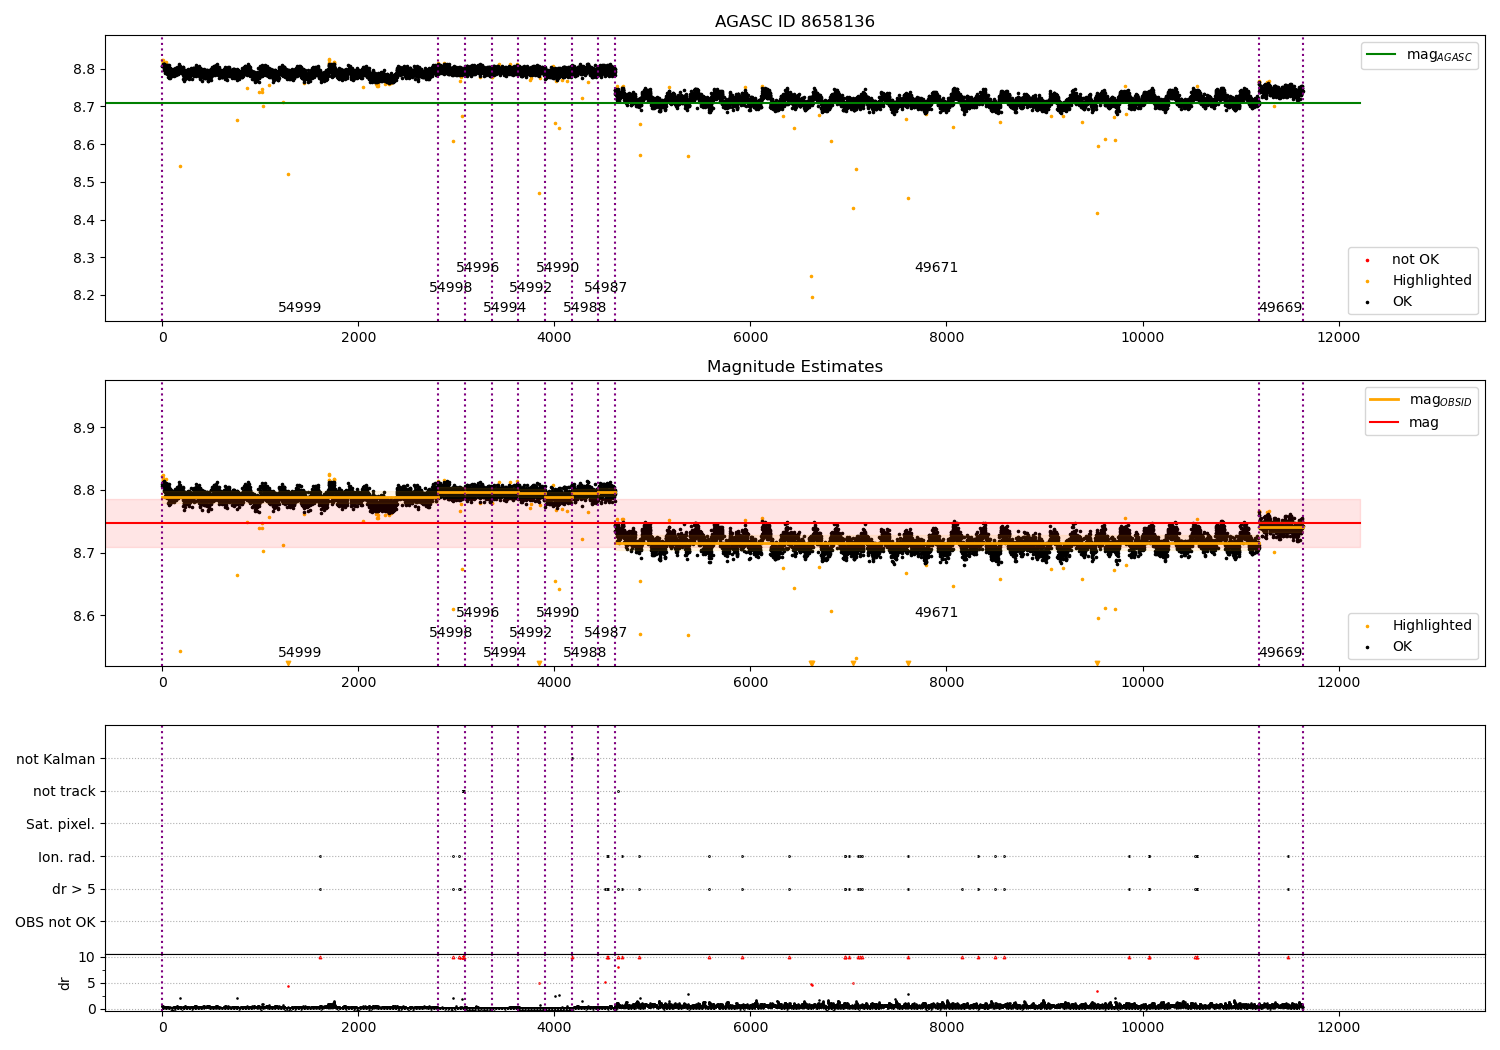Click 'OK' legend entry in top panel
The height and width of the screenshot is (1050, 1500).
point(1402,302)
